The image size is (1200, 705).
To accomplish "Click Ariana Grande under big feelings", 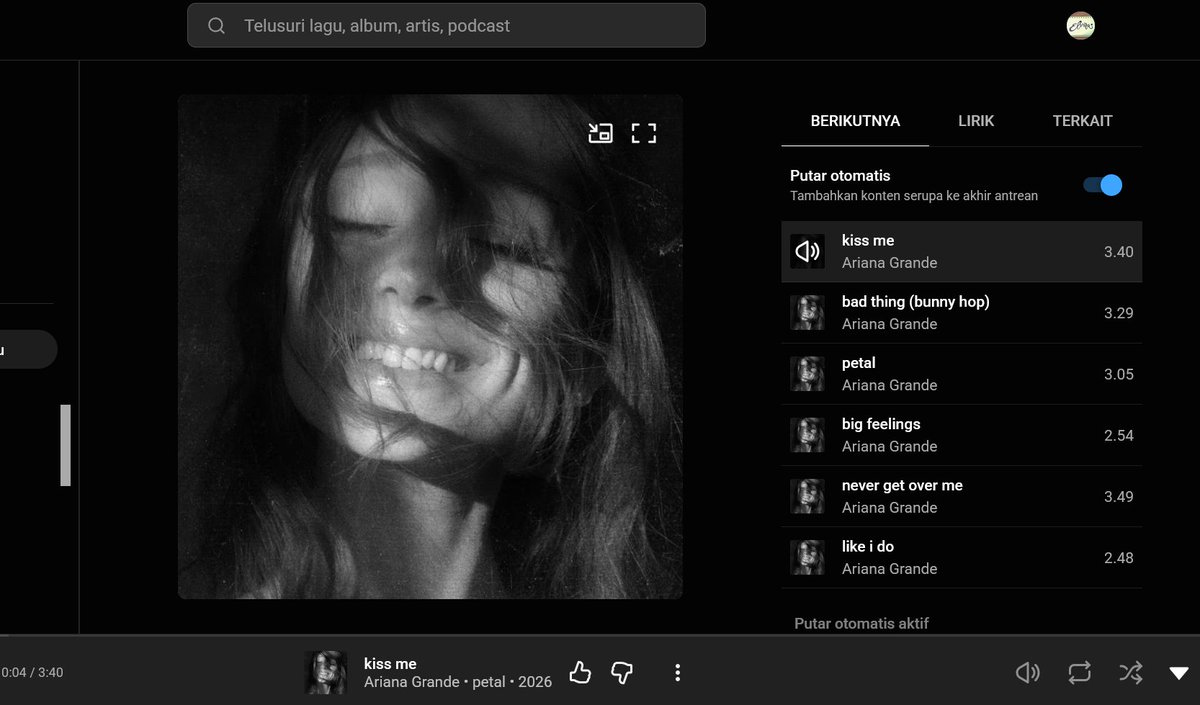I will tap(890, 446).
